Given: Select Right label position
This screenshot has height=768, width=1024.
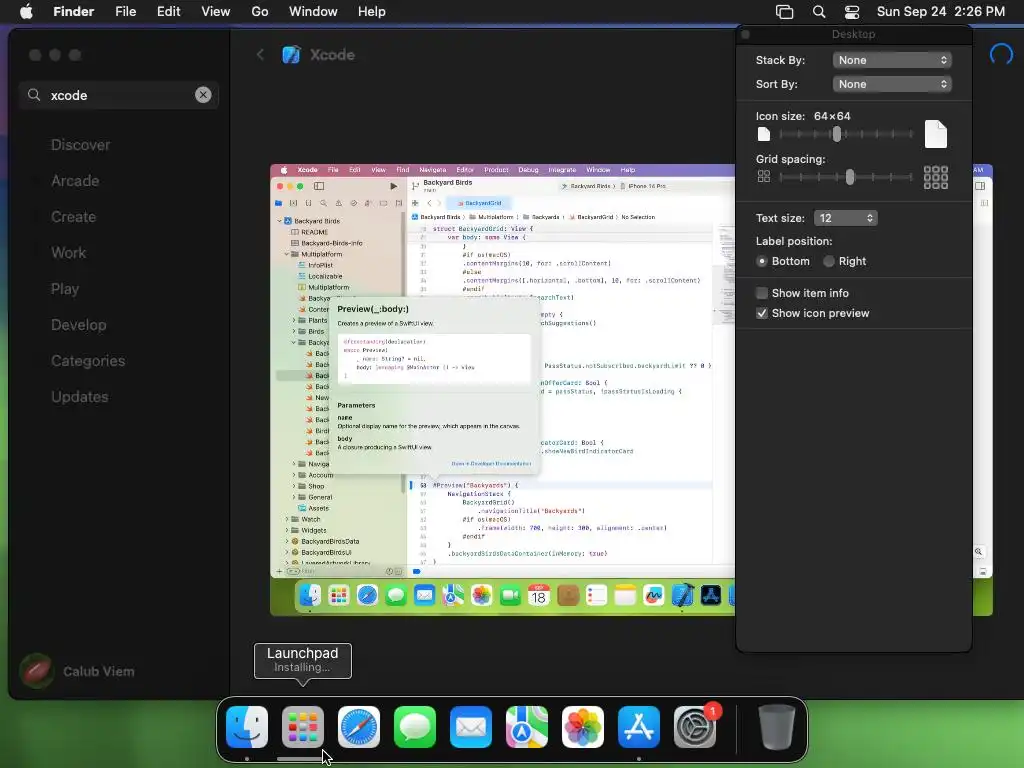Looking at the screenshot, I should pos(829,261).
